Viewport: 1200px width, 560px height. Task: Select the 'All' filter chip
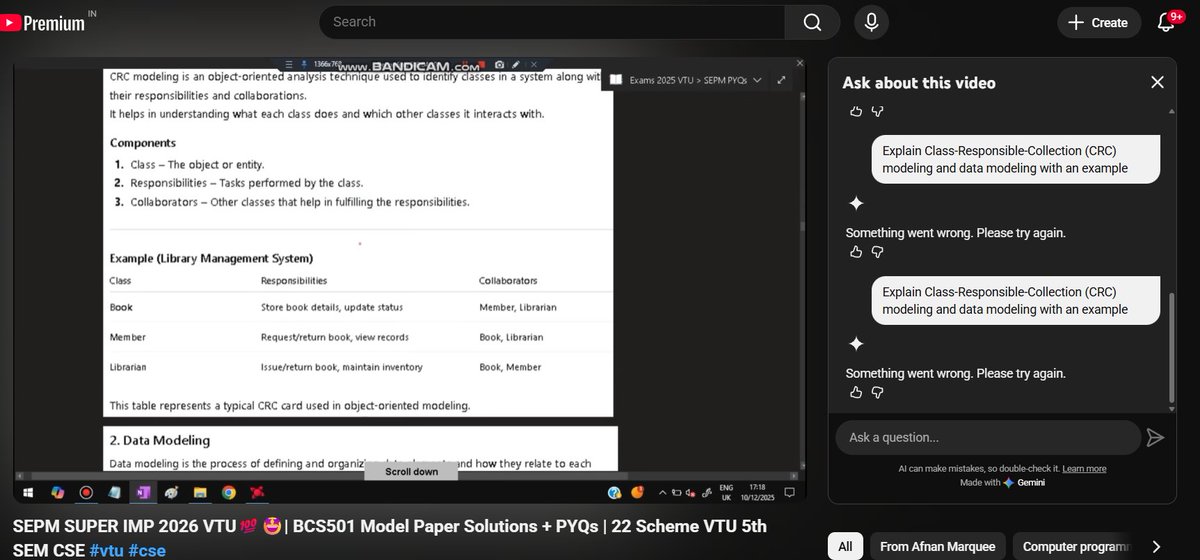click(845, 546)
